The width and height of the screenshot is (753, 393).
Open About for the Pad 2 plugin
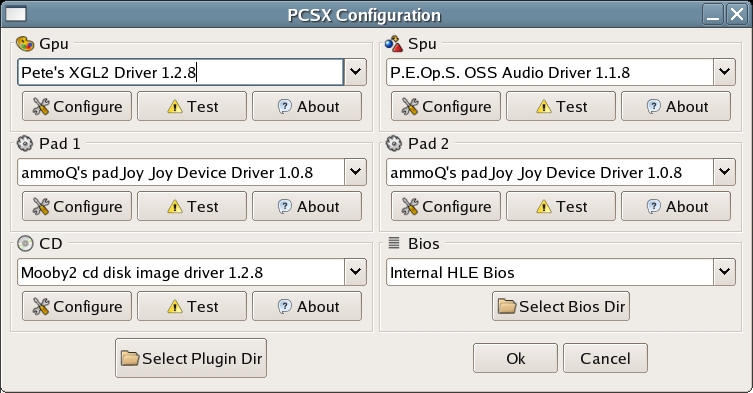[676, 206]
